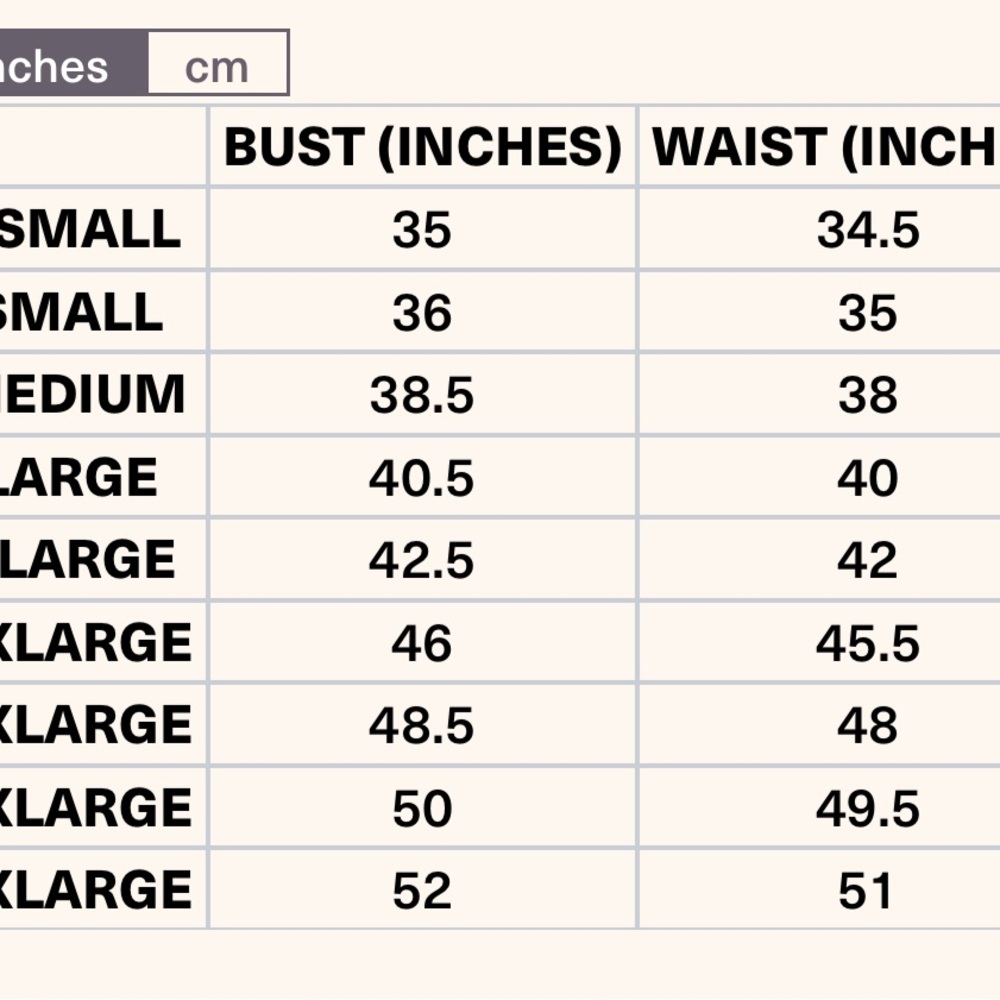The height and width of the screenshot is (1000, 1000).
Task: Select the waist measurement 49.5
Action: pos(867,808)
